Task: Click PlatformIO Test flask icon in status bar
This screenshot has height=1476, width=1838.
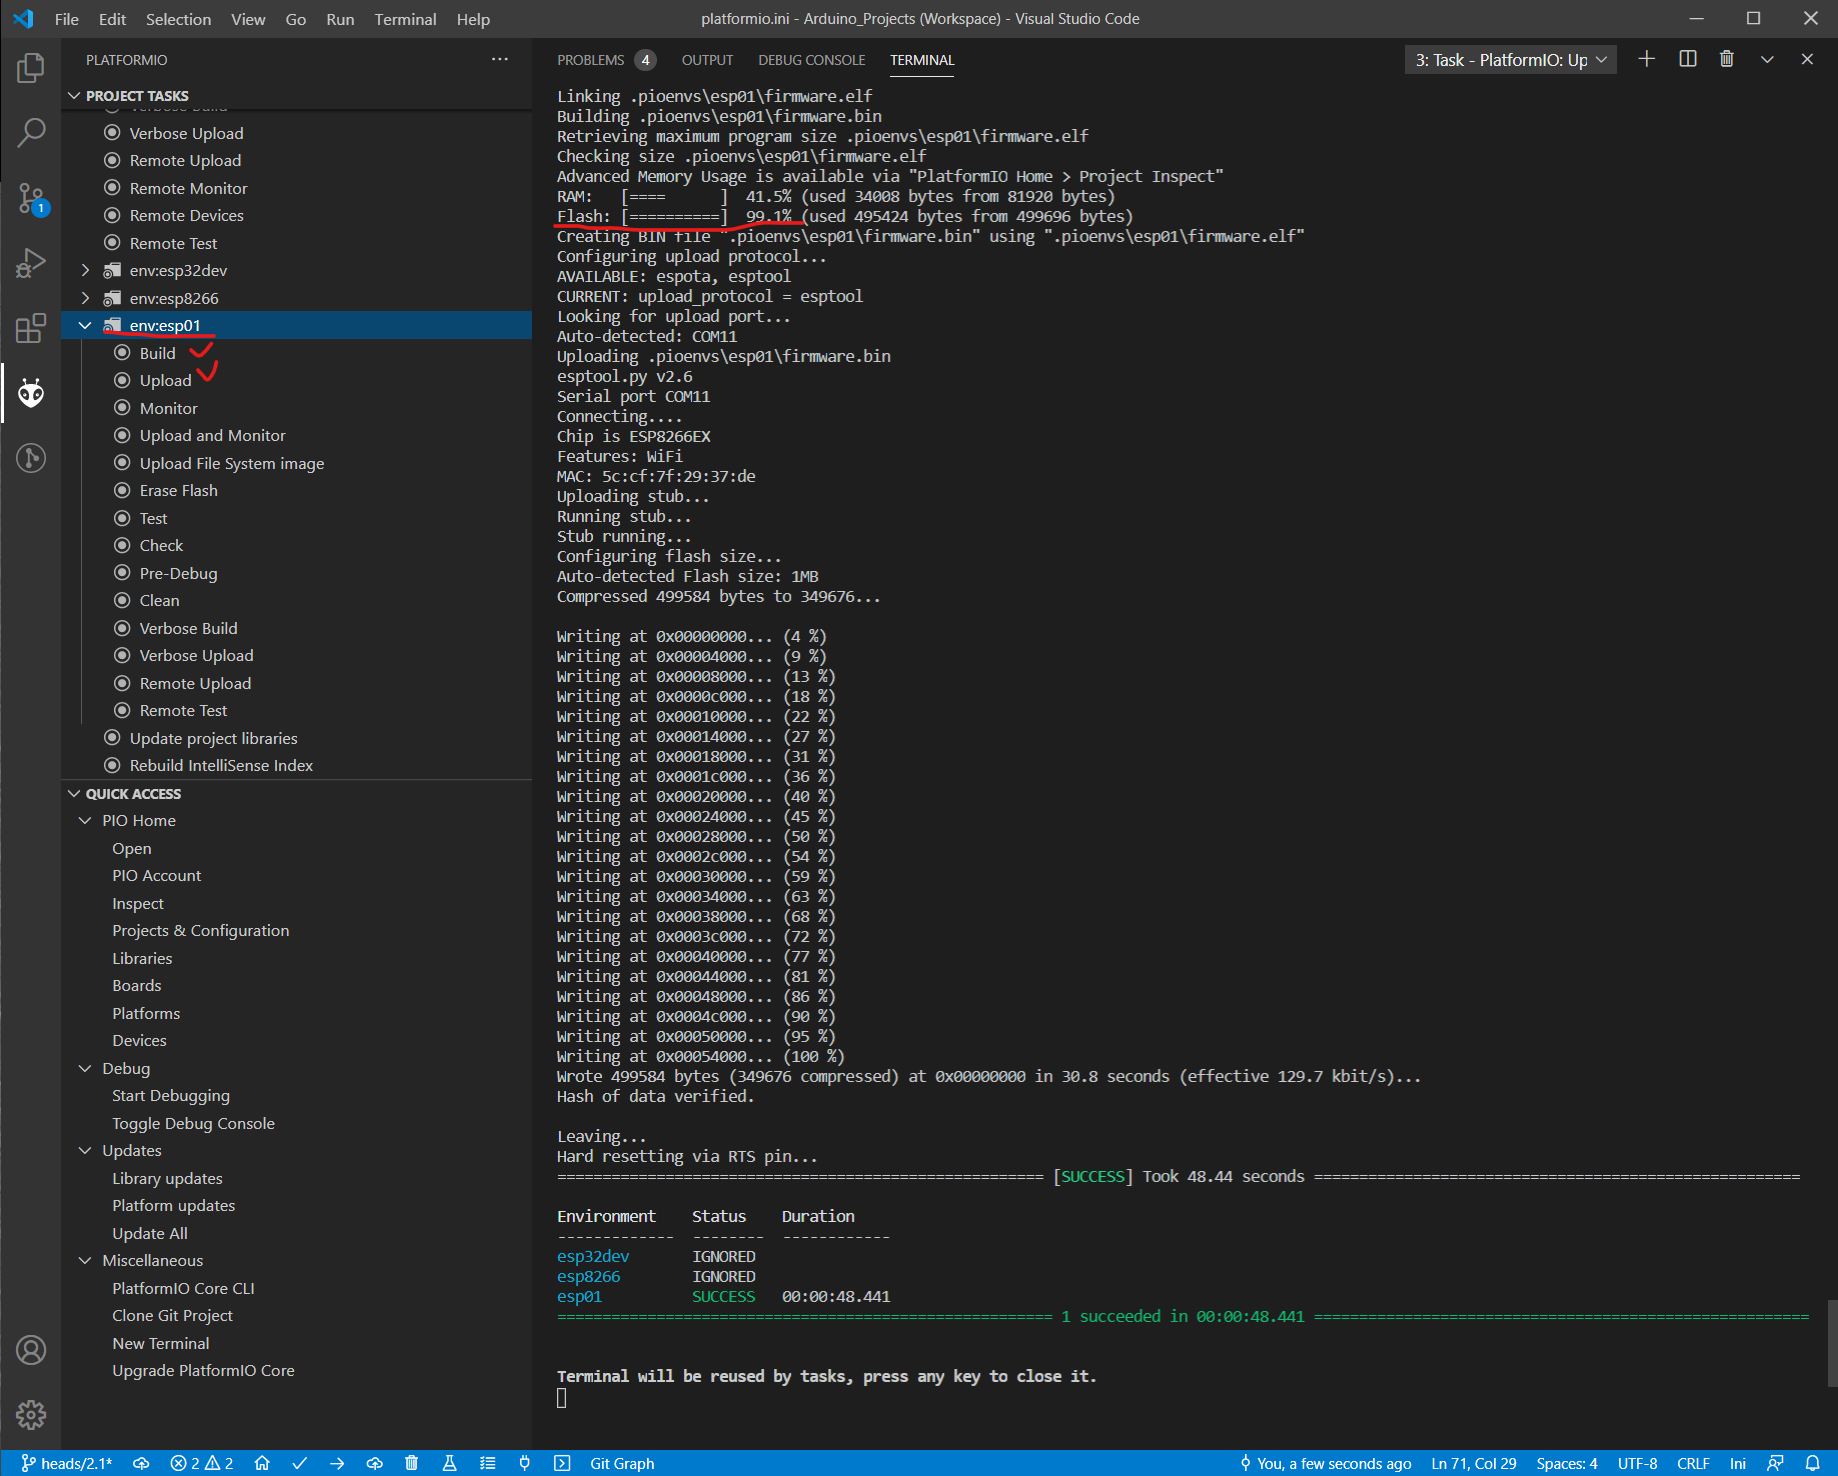Action: click(x=449, y=1463)
